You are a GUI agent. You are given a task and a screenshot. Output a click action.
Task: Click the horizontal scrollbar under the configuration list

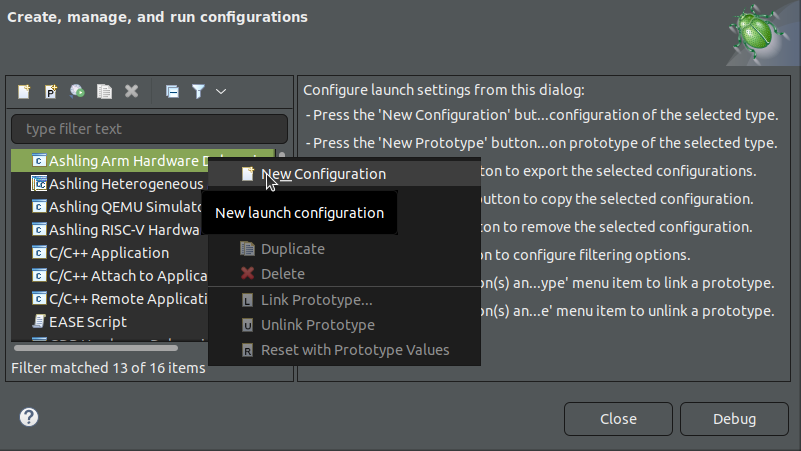coord(96,347)
